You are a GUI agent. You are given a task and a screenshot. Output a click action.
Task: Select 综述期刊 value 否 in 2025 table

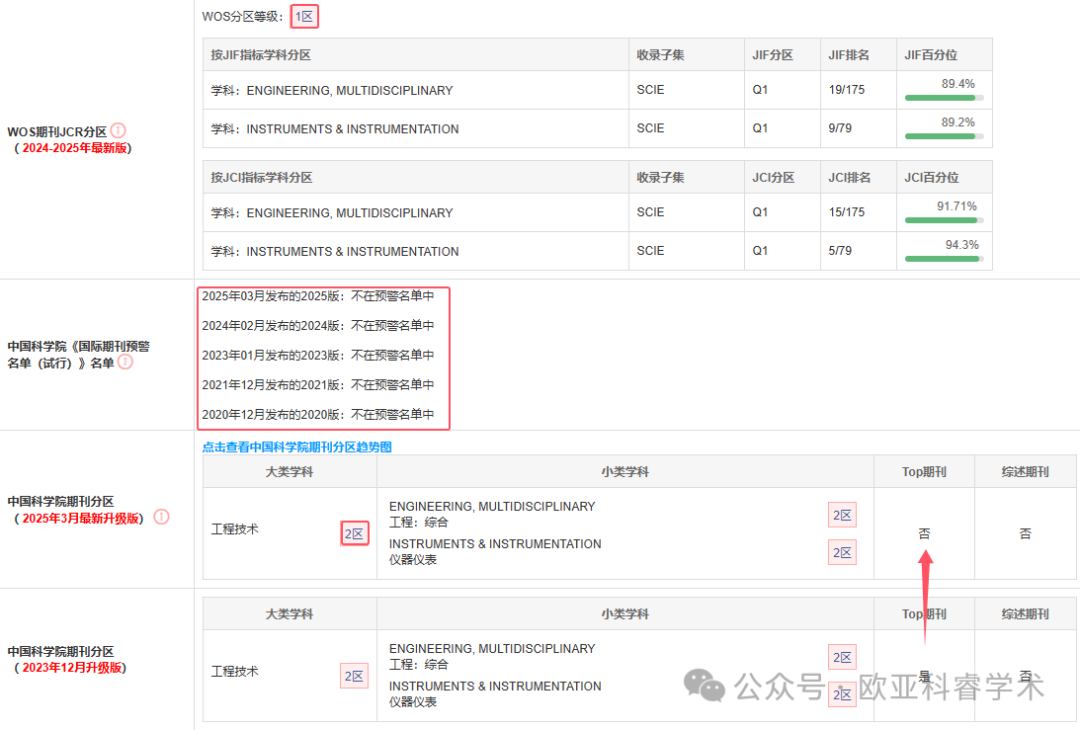coord(1025,534)
